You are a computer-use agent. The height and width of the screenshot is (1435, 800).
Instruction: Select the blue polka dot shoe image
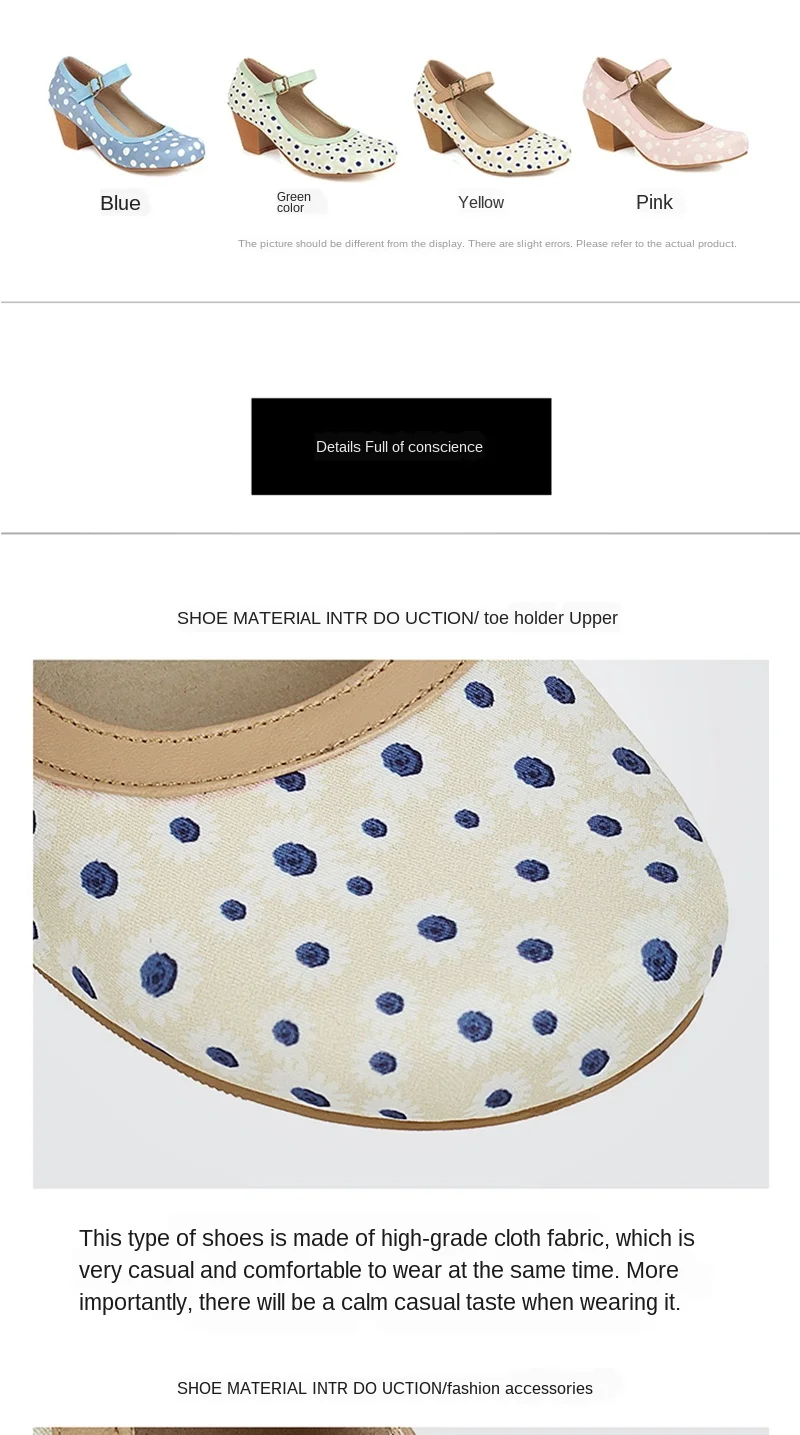coord(126,112)
